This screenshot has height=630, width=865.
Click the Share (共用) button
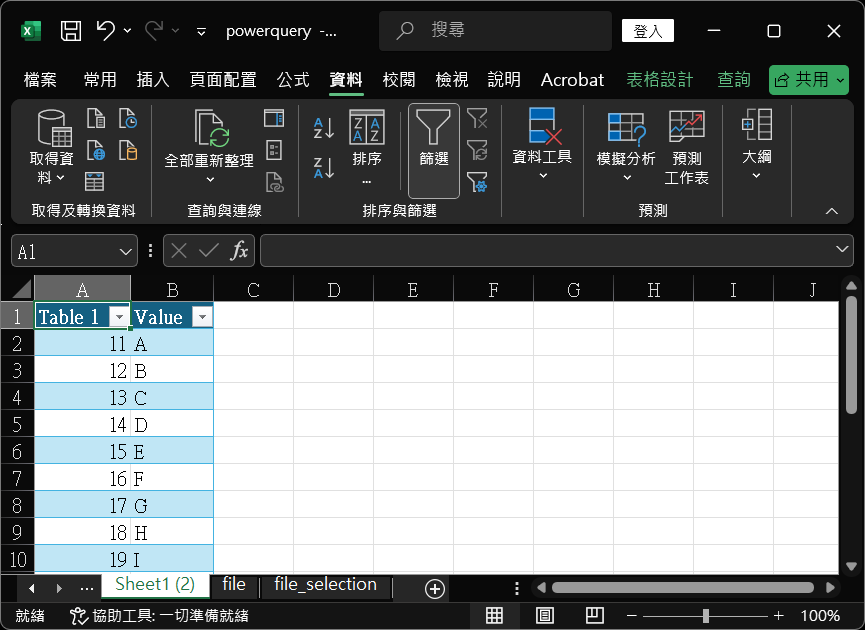click(807, 80)
